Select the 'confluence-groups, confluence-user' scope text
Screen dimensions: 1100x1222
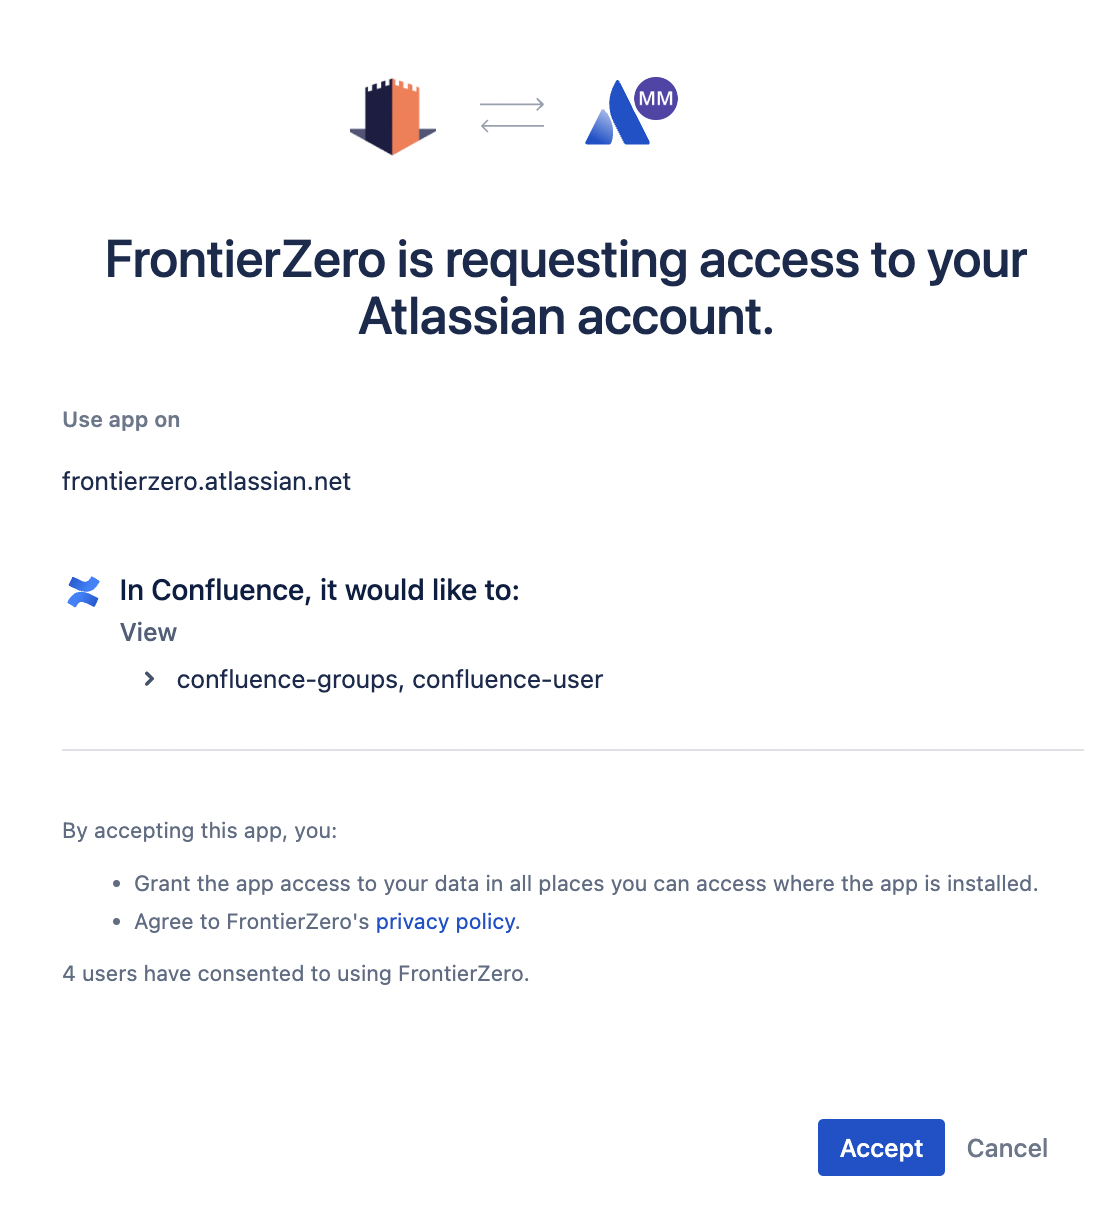390,680
